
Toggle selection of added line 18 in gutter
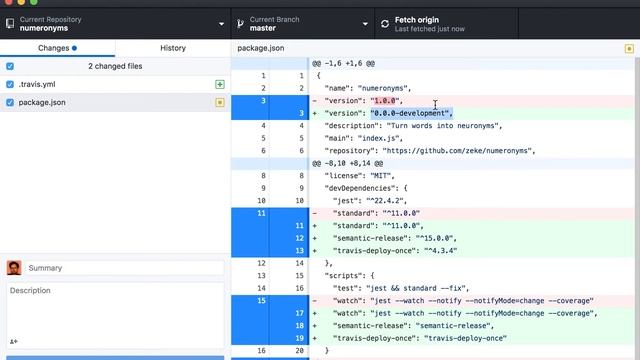[270, 326]
